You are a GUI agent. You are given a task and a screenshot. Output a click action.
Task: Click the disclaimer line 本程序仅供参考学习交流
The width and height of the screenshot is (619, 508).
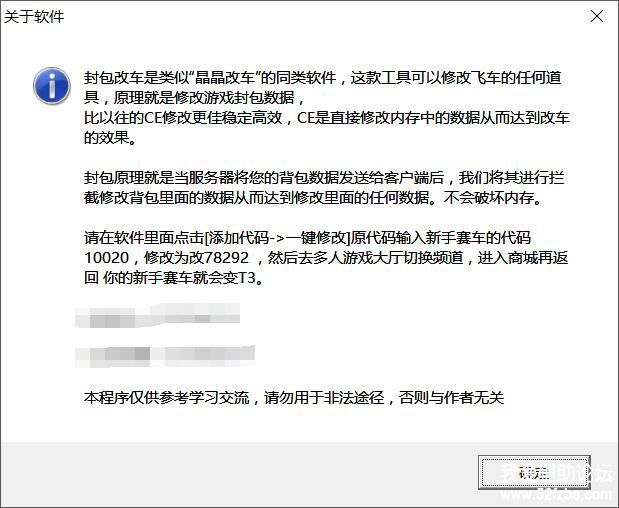tap(167, 397)
